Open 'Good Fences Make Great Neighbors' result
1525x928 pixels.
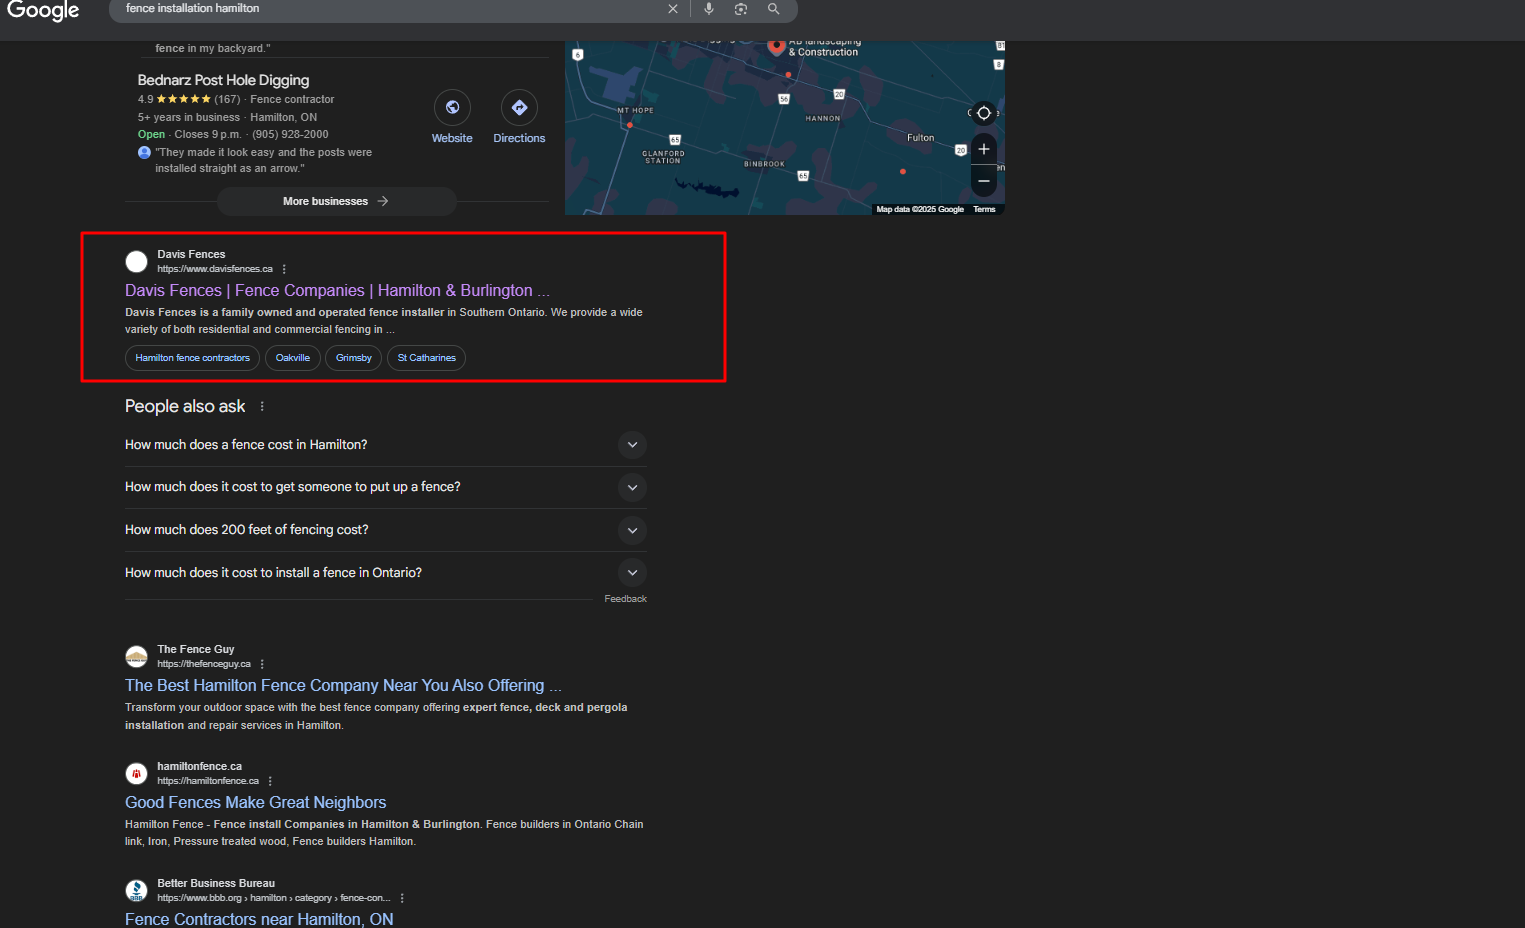pos(255,802)
